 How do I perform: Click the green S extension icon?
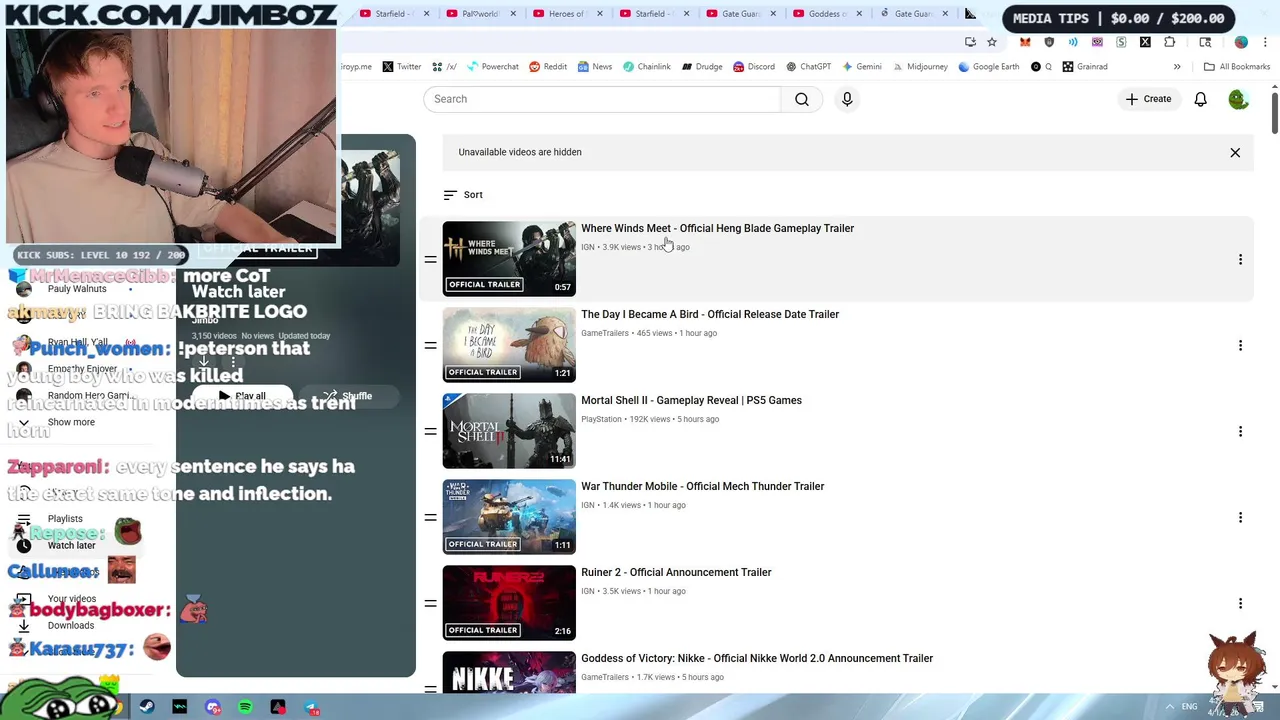1121,42
